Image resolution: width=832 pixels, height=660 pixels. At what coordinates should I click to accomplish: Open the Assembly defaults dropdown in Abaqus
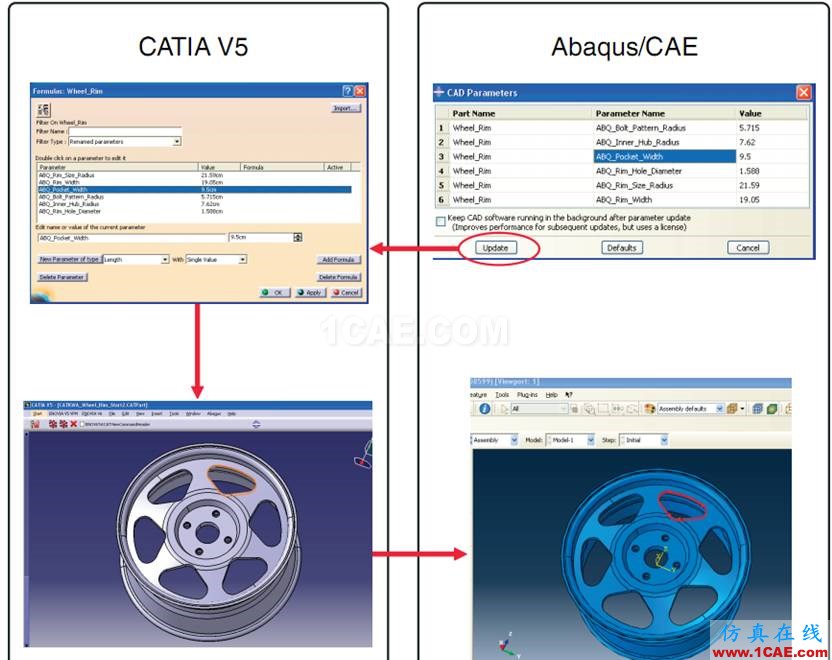[x=719, y=409]
